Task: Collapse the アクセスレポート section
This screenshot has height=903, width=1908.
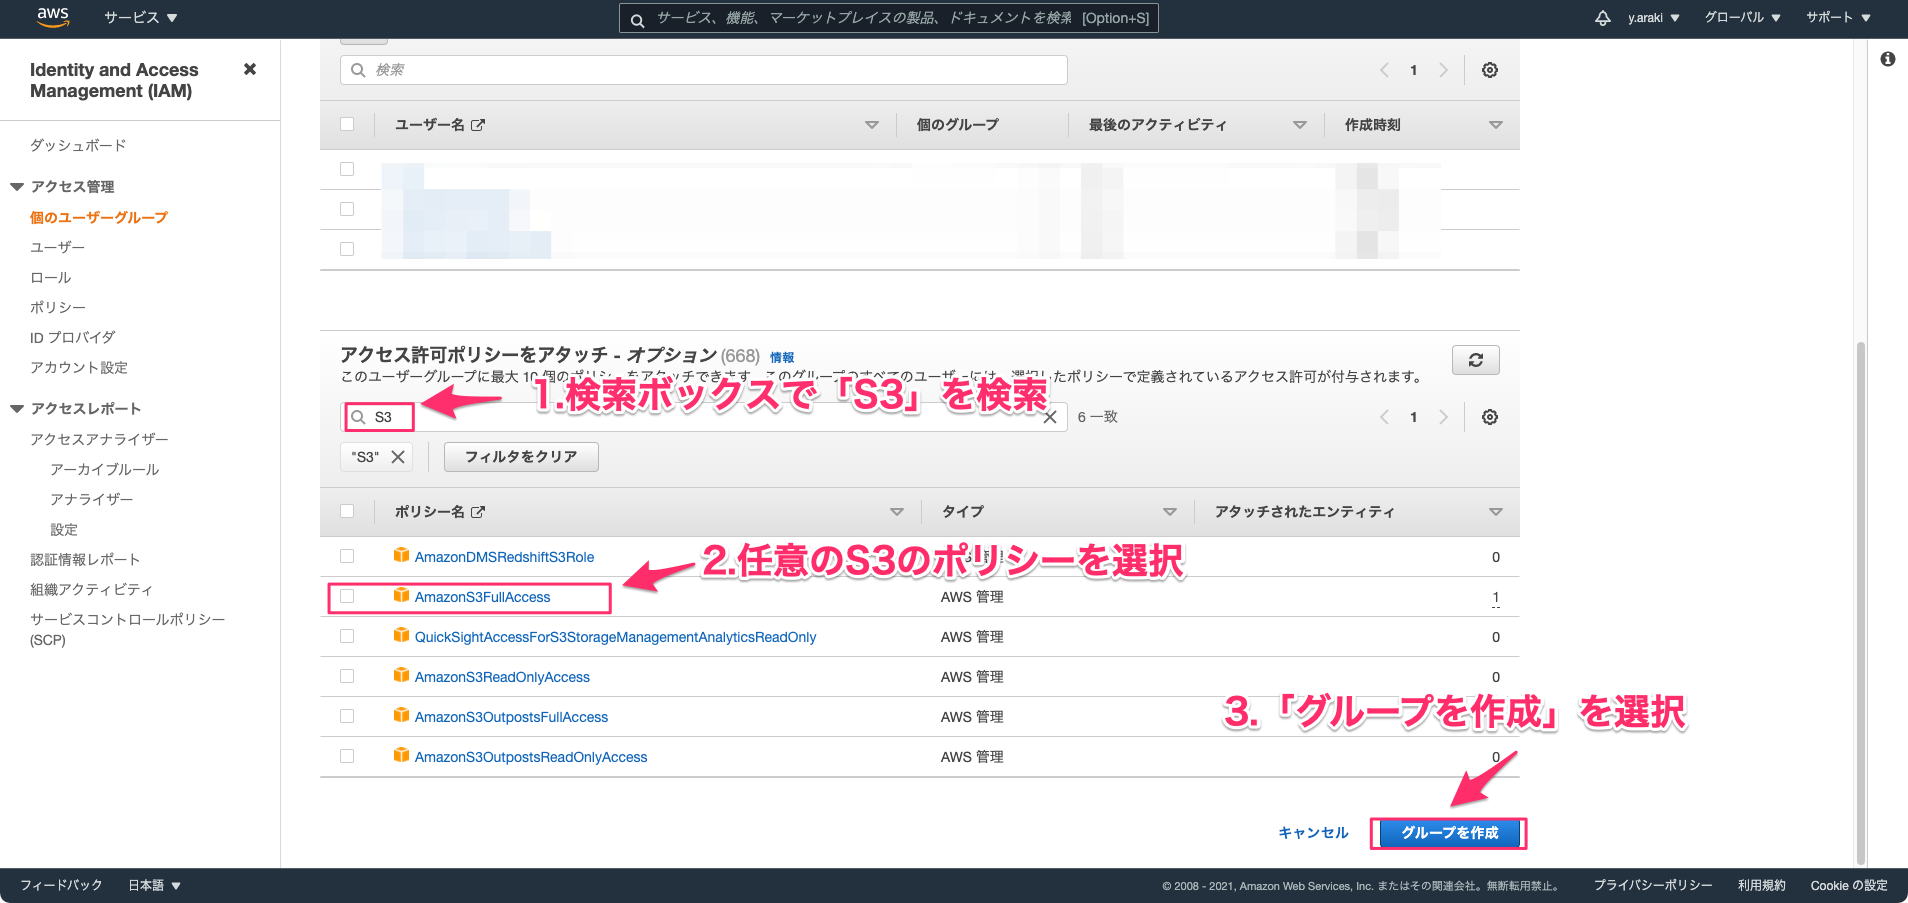Action: click(17, 409)
